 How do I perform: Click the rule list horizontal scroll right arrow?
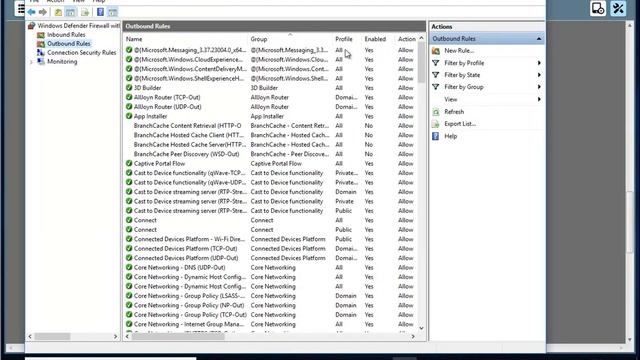(413, 337)
